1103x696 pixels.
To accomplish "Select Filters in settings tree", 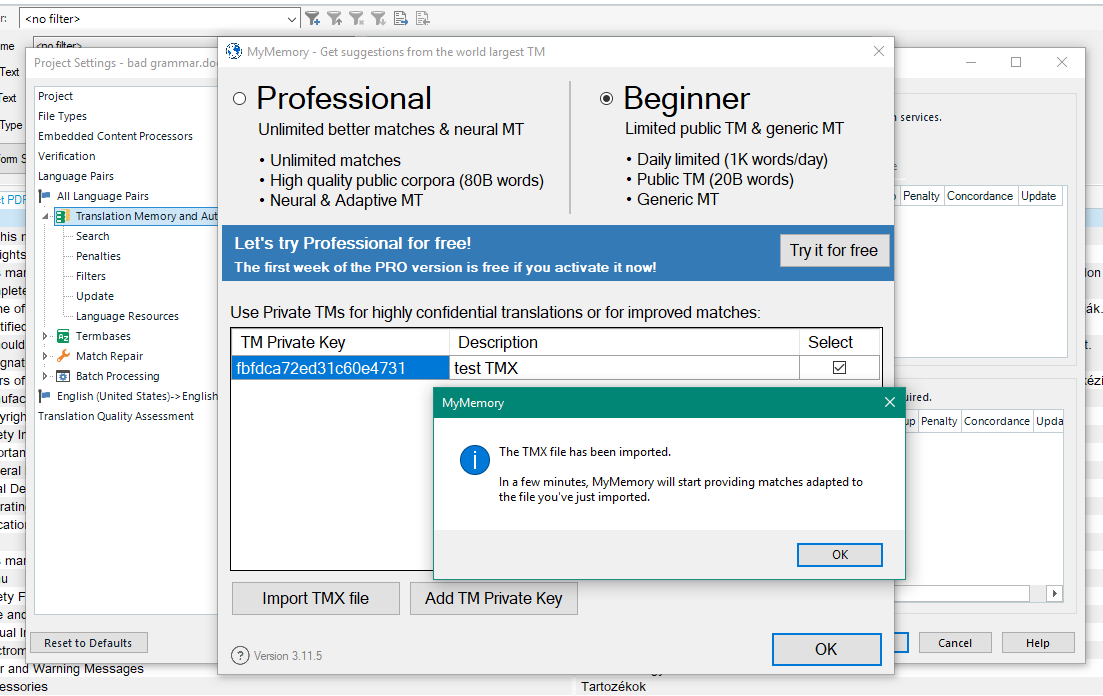I will click(x=91, y=277).
